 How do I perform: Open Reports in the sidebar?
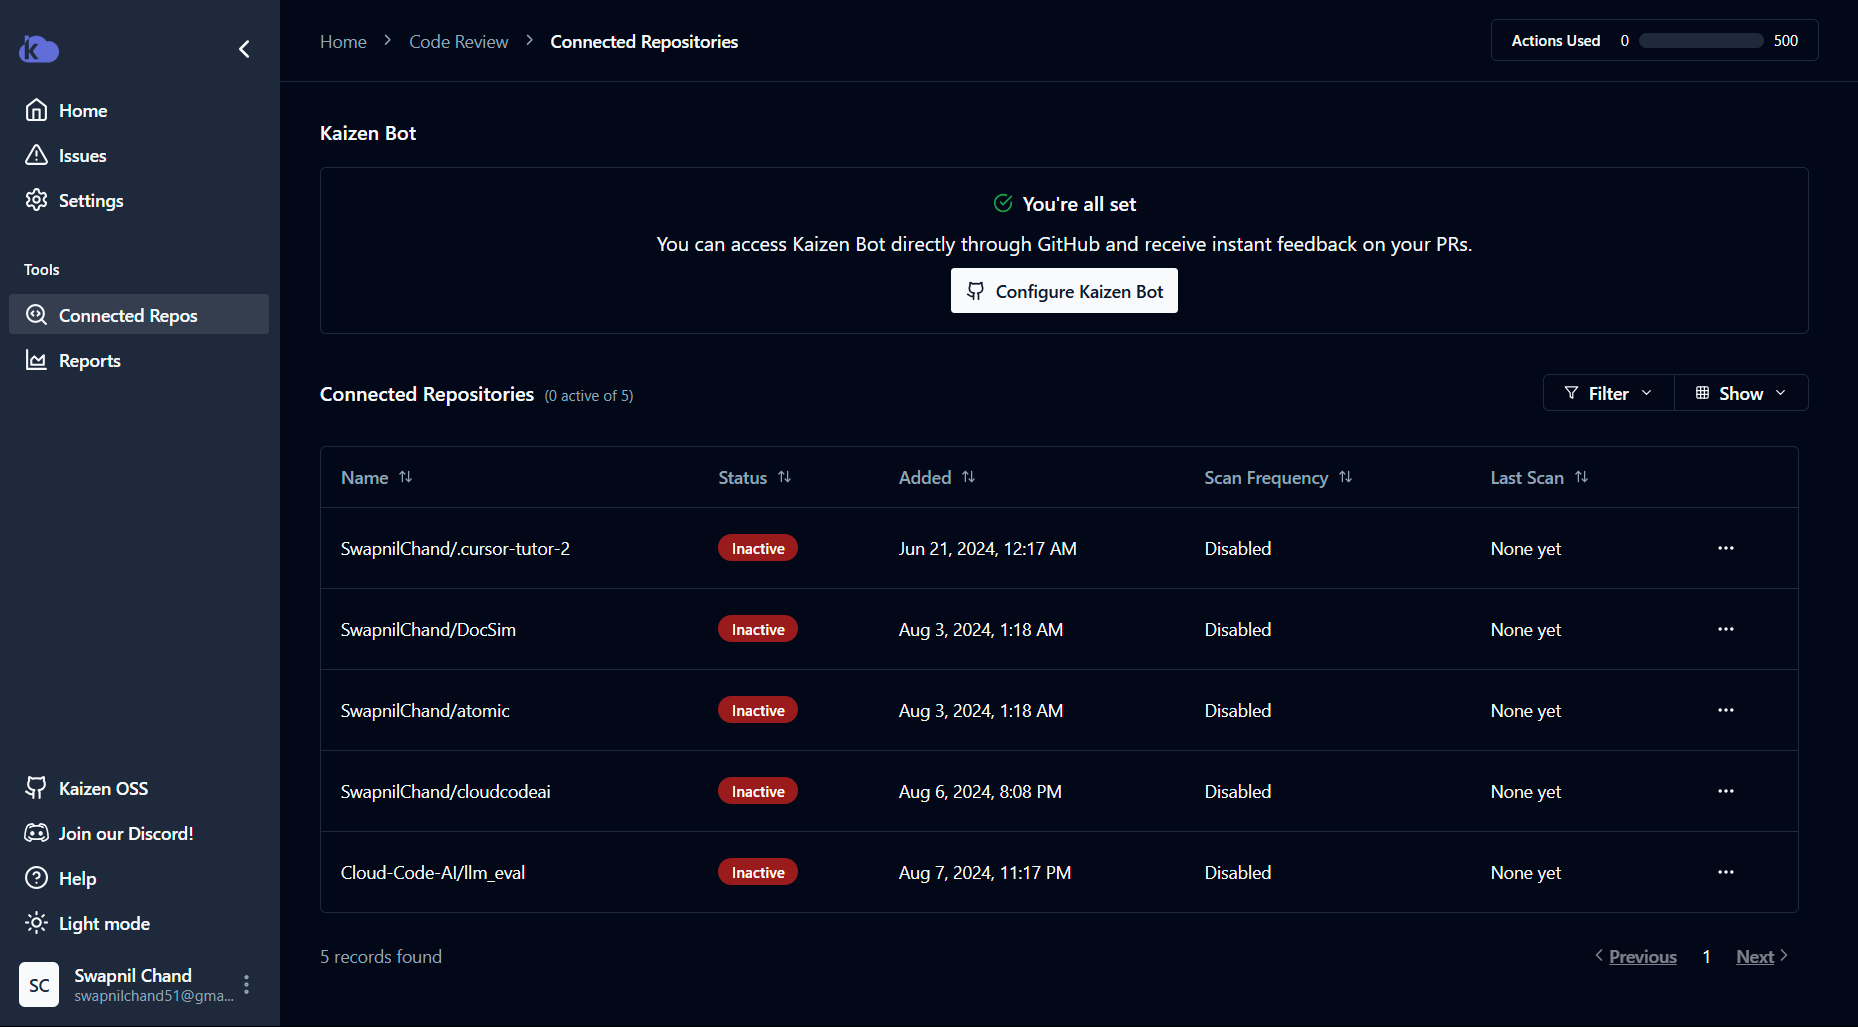click(x=89, y=360)
